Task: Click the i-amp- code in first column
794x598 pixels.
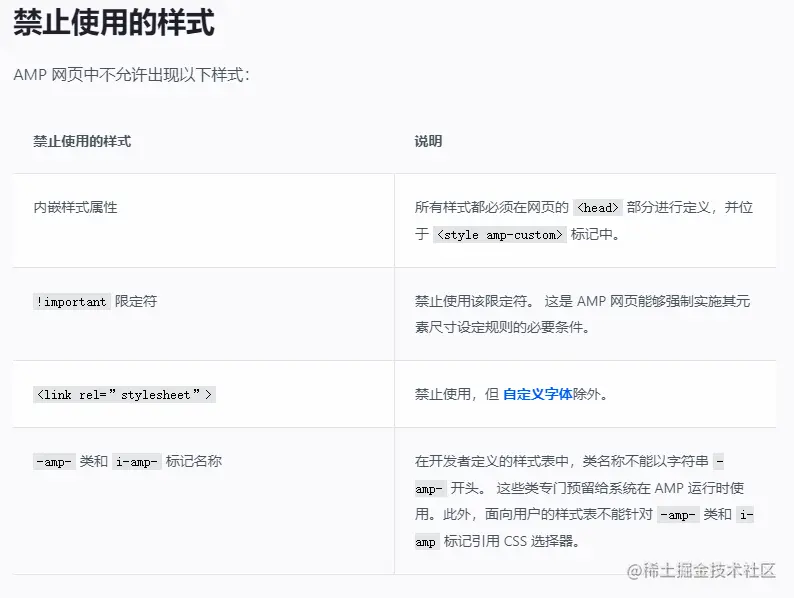Action: pyautogui.click(x=137, y=462)
